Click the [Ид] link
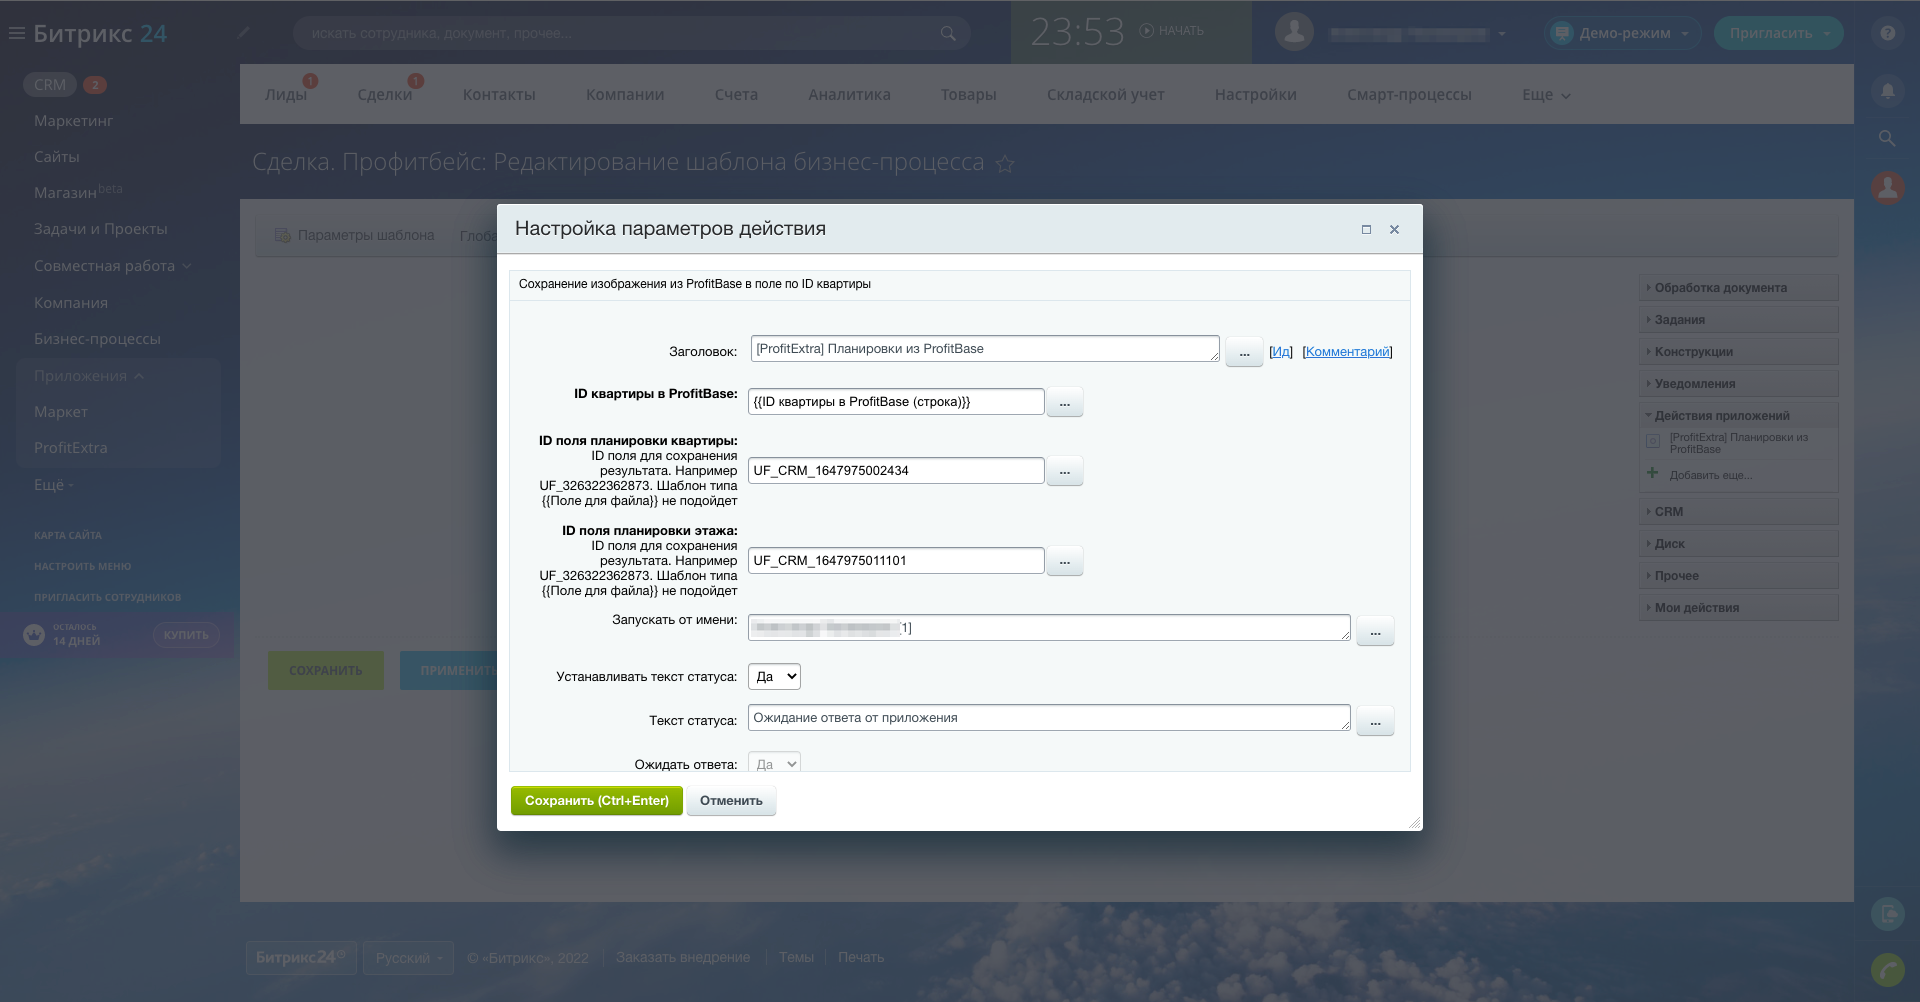Image resolution: width=1920 pixels, height=1002 pixels. pyautogui.click(x=1281, y=352)
